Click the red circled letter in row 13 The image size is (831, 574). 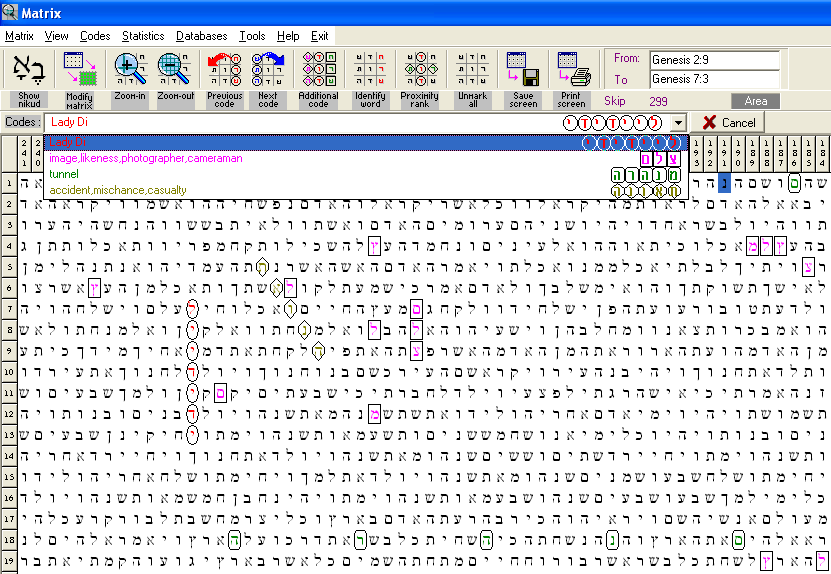pyautogui.click(x=192, y=435)
